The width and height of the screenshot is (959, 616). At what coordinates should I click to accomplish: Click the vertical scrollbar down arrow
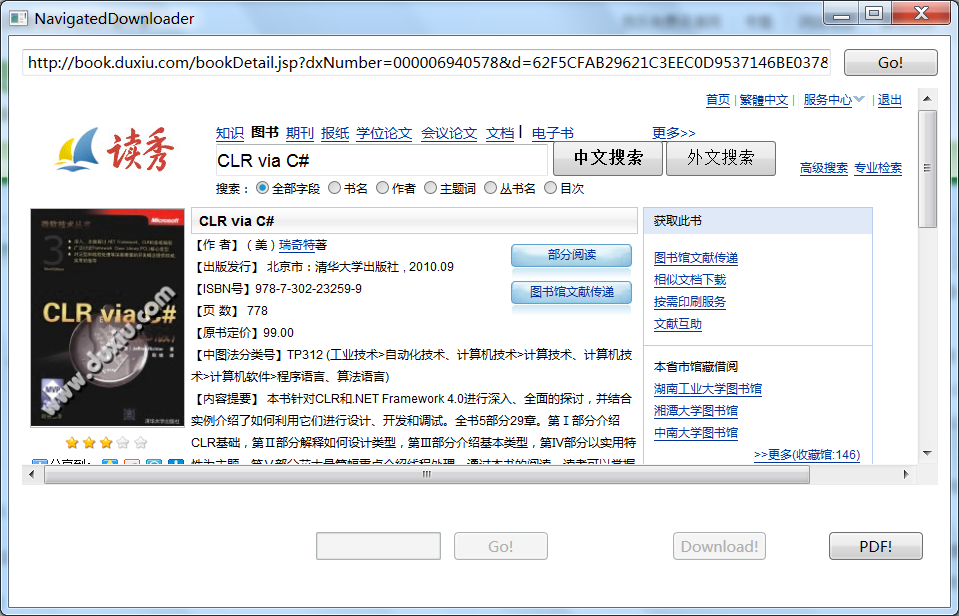[x=927, y=453]
